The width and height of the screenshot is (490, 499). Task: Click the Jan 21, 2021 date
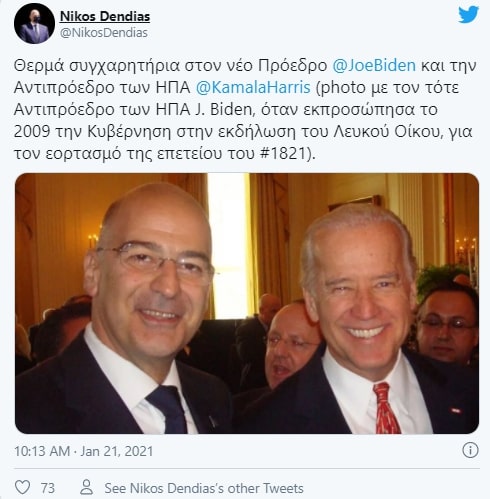pos(117,451)
